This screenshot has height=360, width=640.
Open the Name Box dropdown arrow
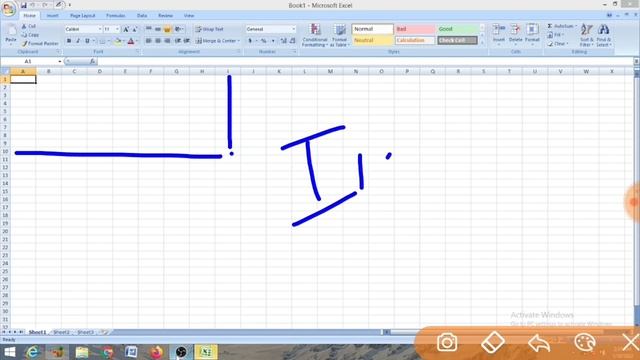tap(60, 61)
